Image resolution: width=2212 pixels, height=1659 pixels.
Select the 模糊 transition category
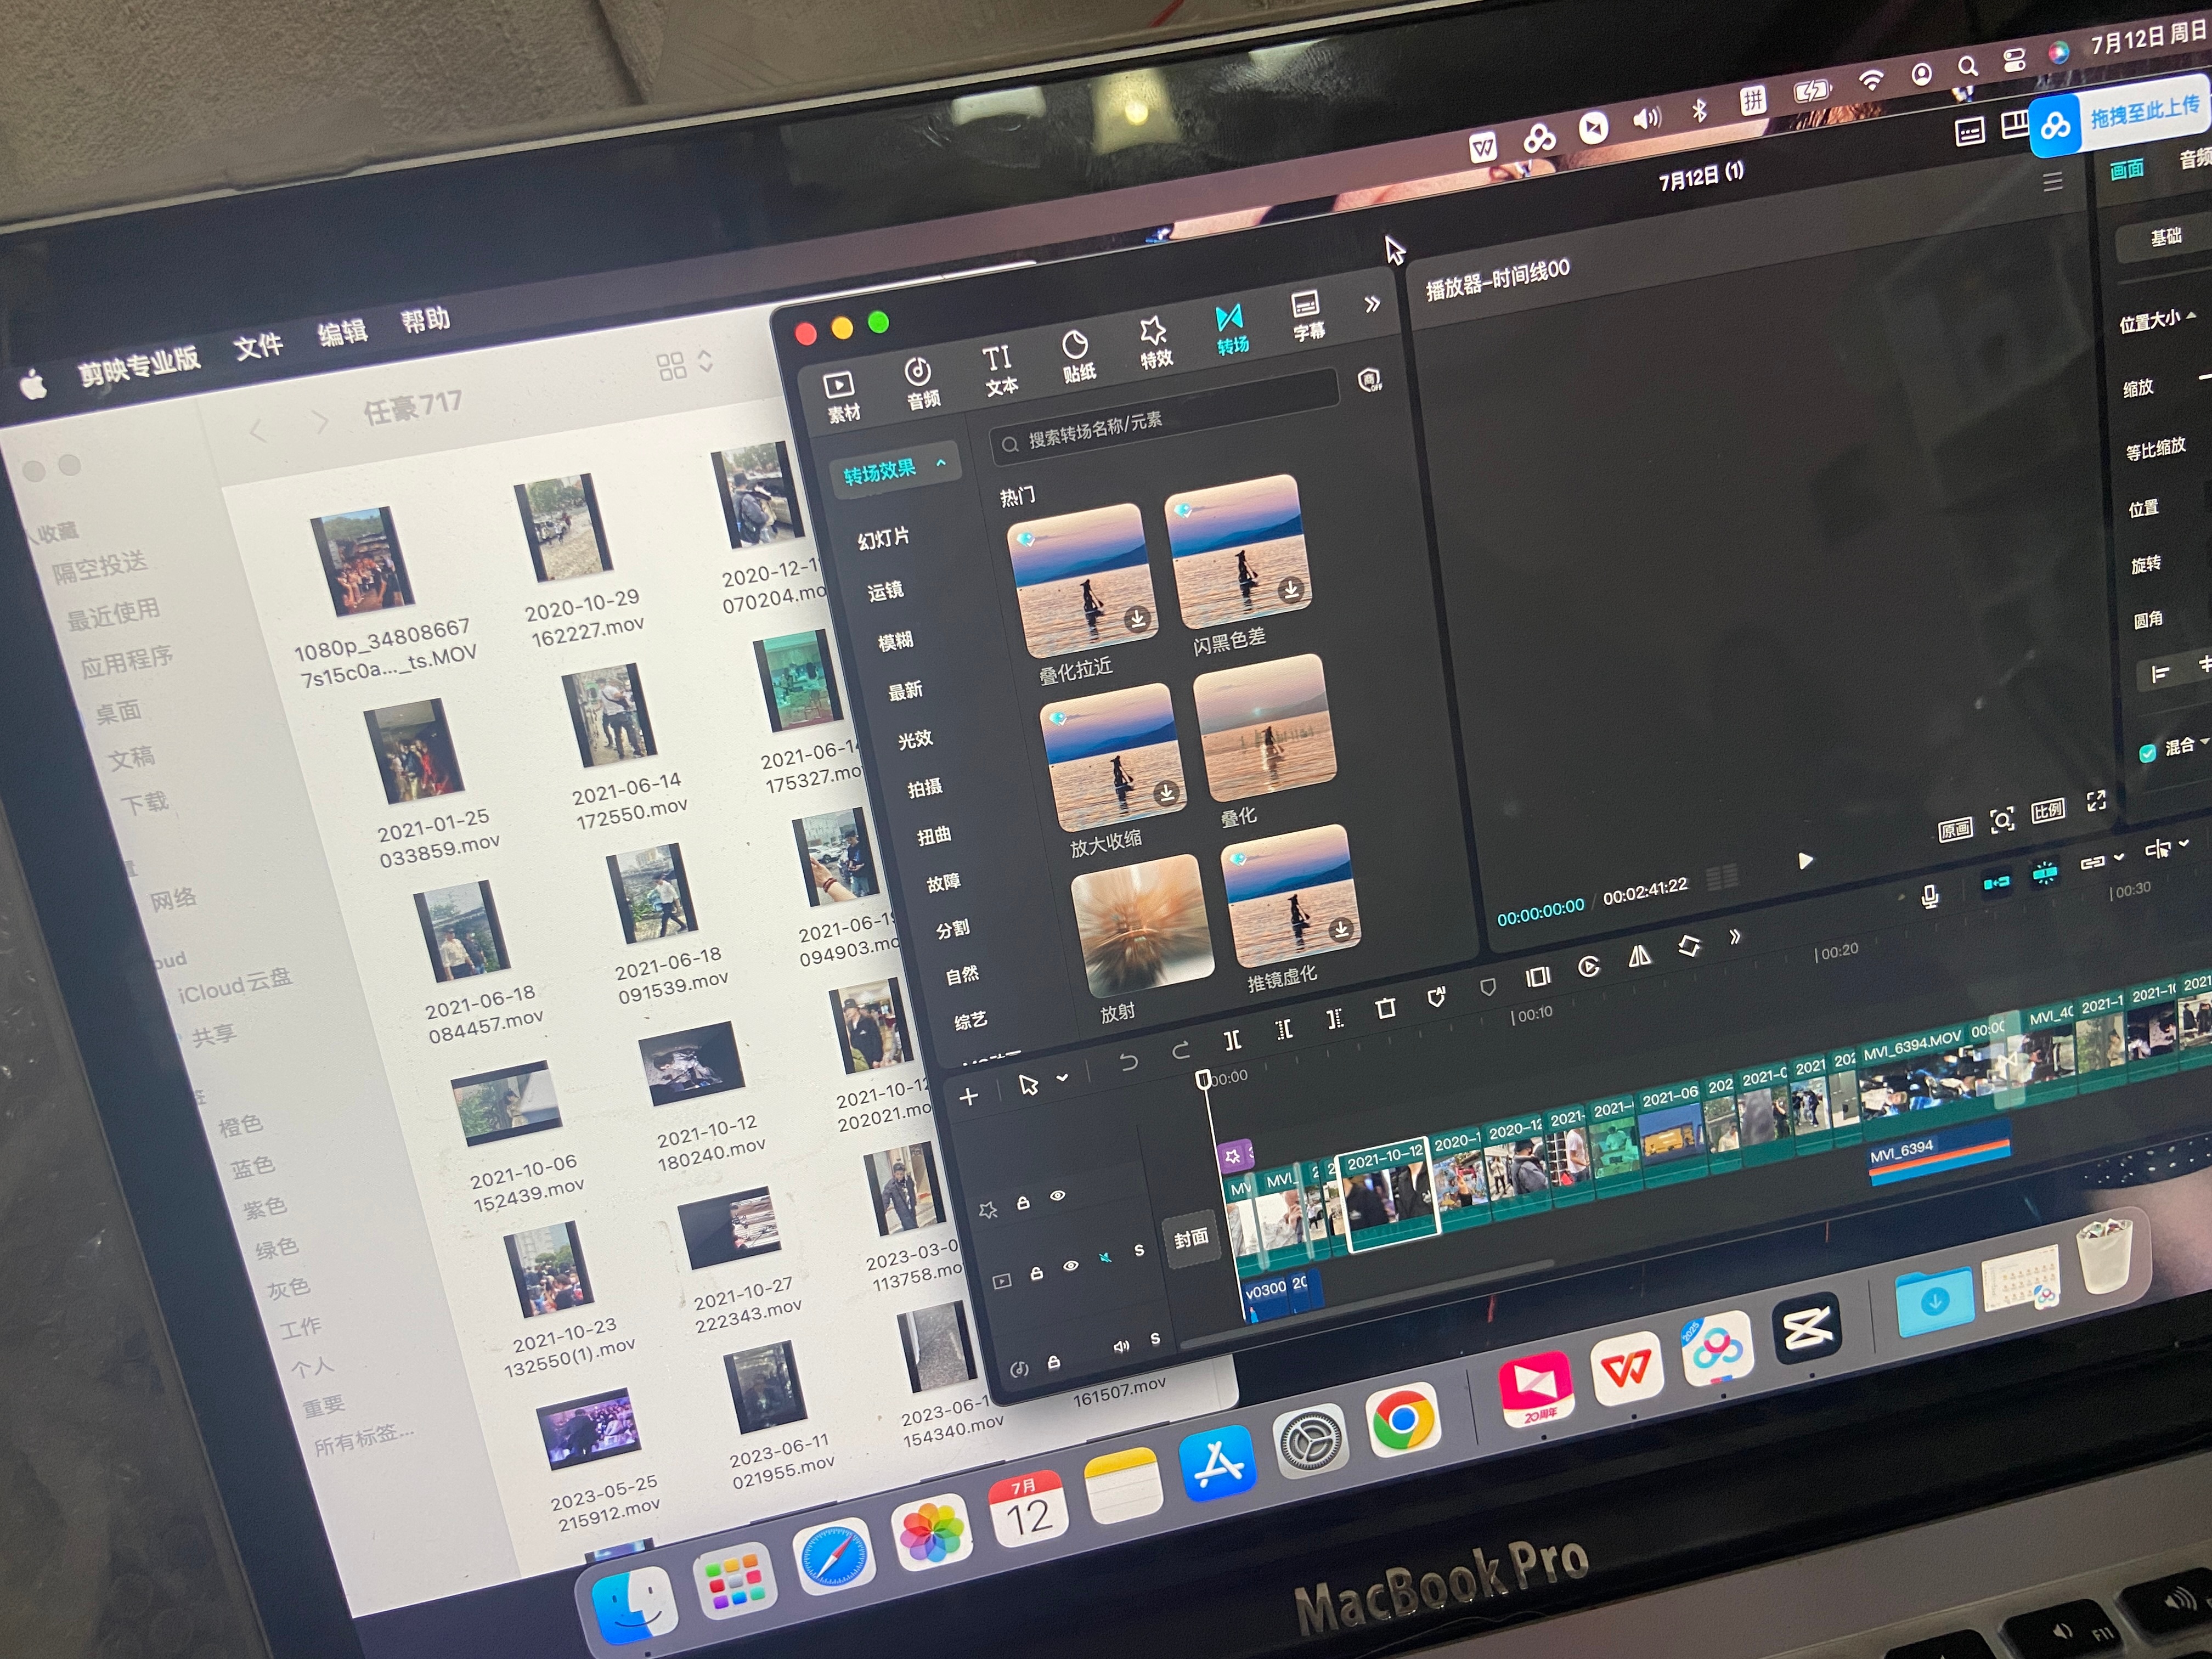click(895, 640)
